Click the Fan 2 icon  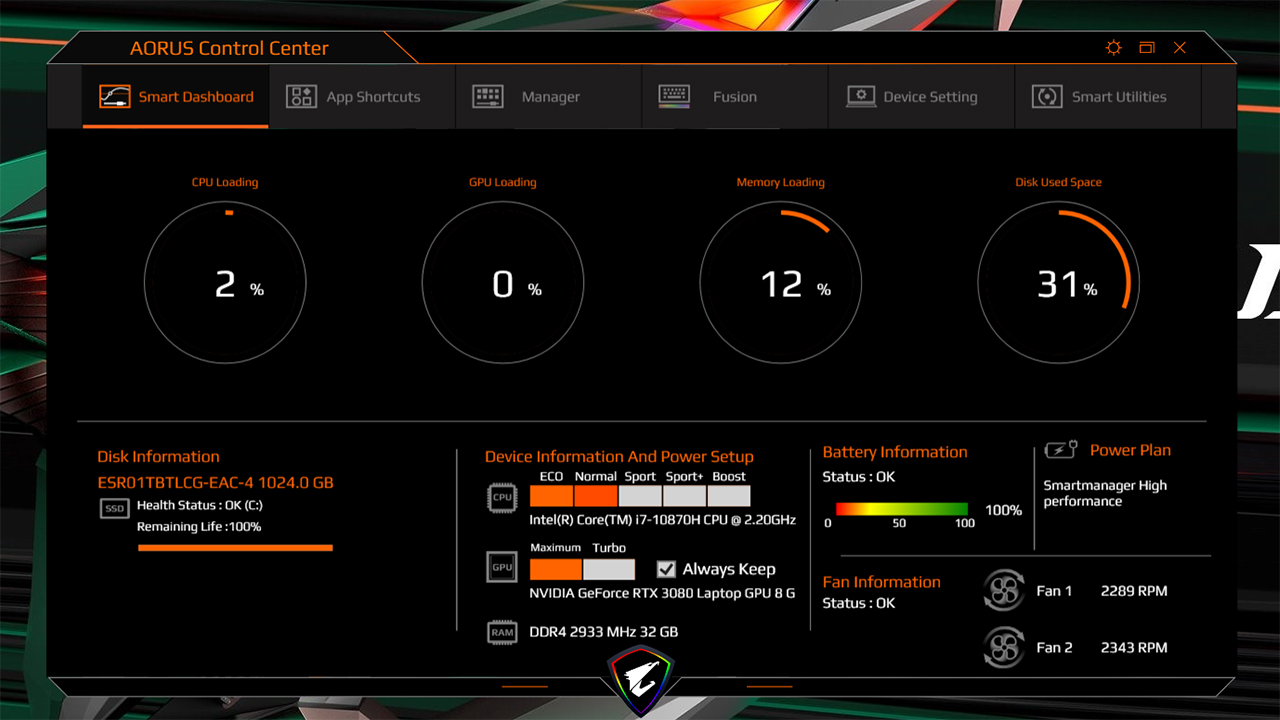point(1003,647)
